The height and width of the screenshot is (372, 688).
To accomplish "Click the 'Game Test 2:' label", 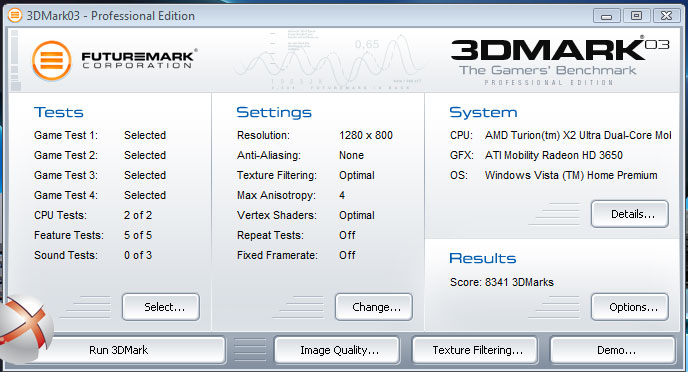I will (x=66, y=155).
